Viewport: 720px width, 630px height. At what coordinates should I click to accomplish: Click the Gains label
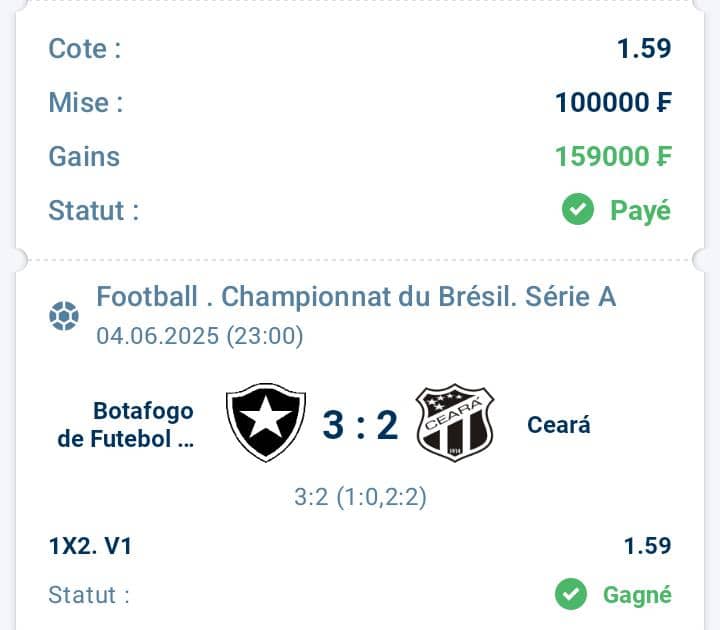(x=84, y=157)
